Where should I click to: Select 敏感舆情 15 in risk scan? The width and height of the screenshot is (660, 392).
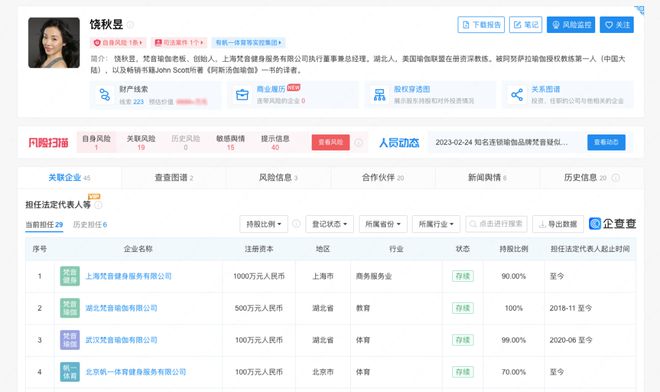pyautogui.click(x=231, y=142)
